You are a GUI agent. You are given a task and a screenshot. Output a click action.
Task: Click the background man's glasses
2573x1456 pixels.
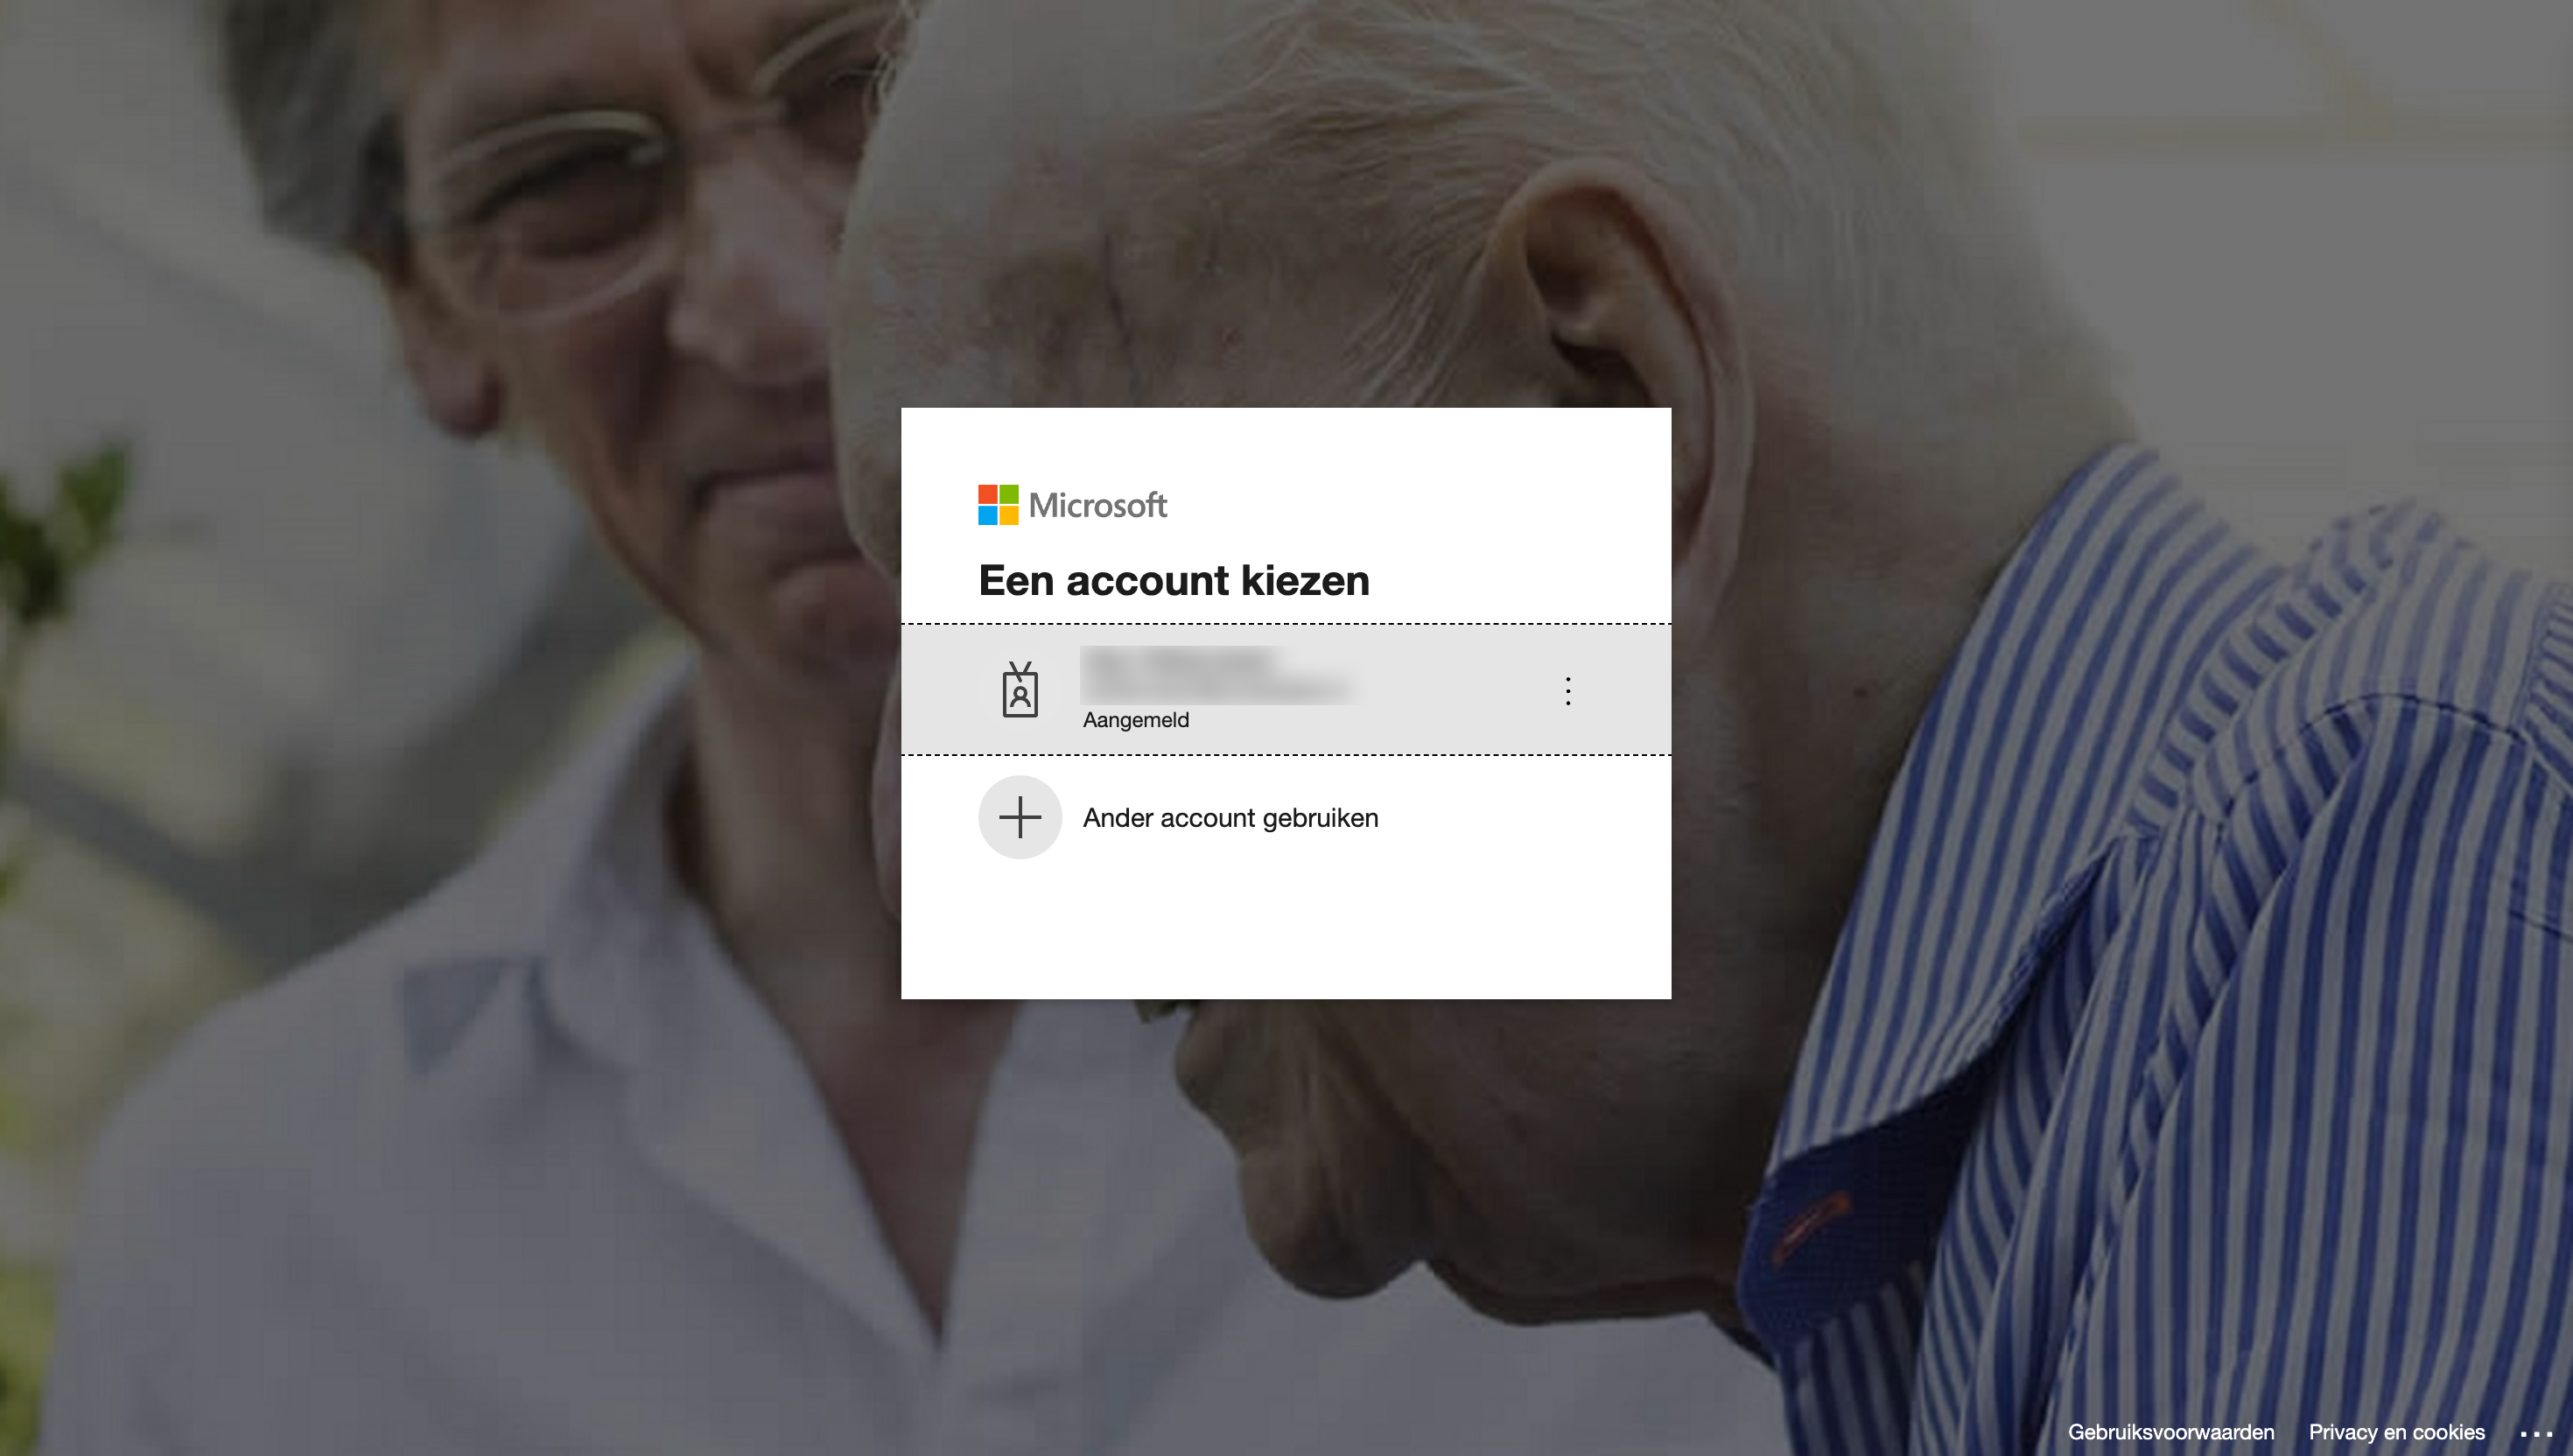[x=560, y=200]
